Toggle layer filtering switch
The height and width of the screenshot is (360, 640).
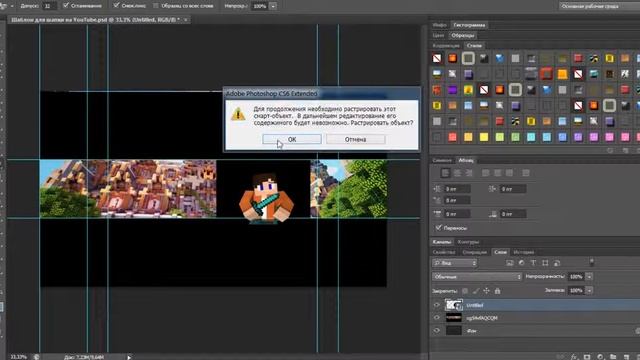592,262
